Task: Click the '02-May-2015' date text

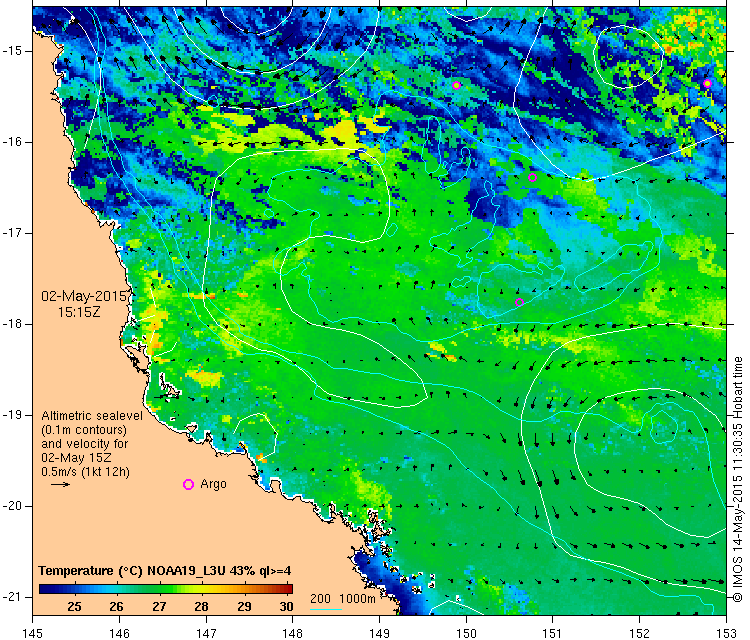Action: coord(84,296)
